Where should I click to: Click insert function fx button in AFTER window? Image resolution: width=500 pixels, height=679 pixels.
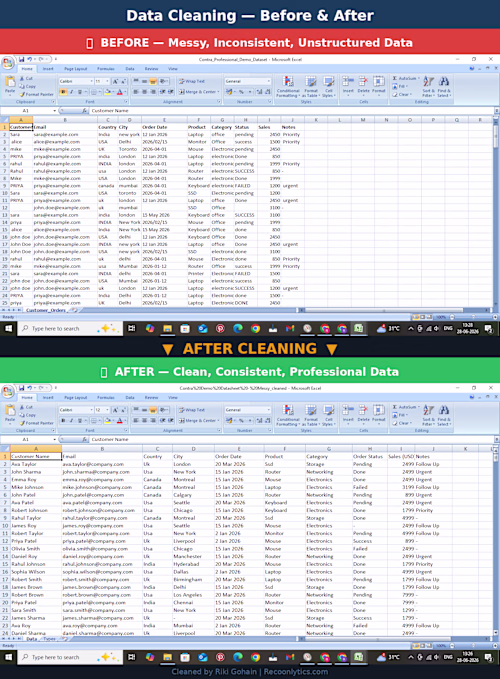(x=84, y=440)
